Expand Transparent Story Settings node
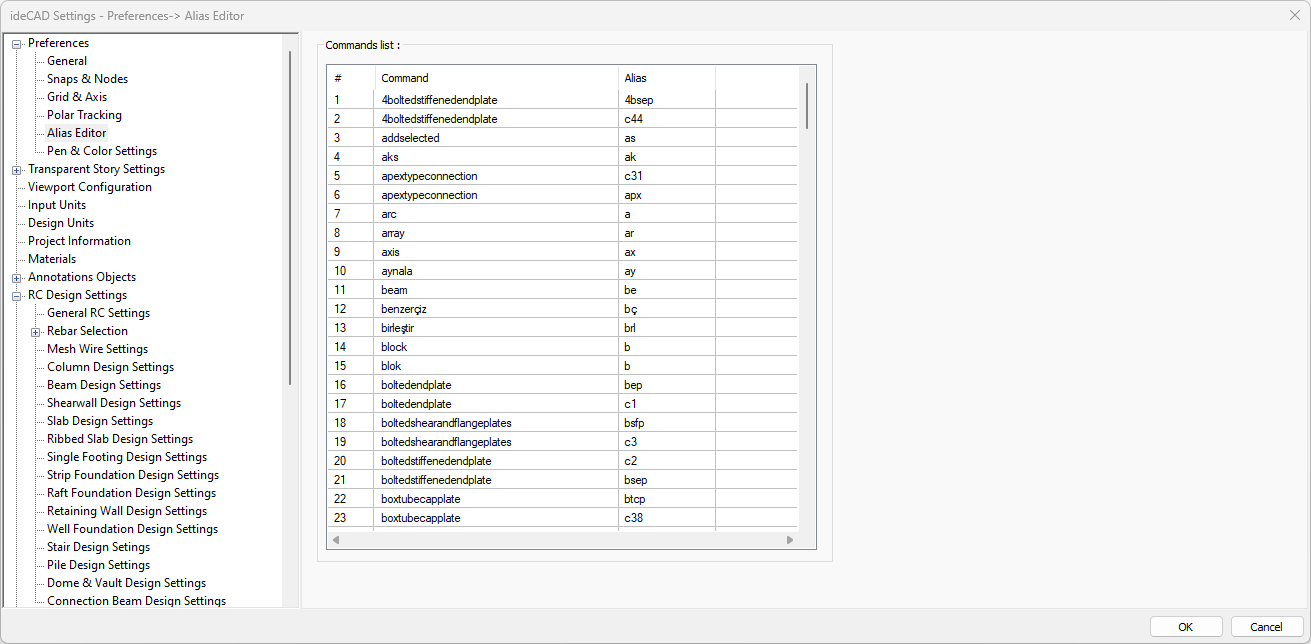Image resolution: width=1311 pixels, height=644 pixels. click(x=17, y=169)
